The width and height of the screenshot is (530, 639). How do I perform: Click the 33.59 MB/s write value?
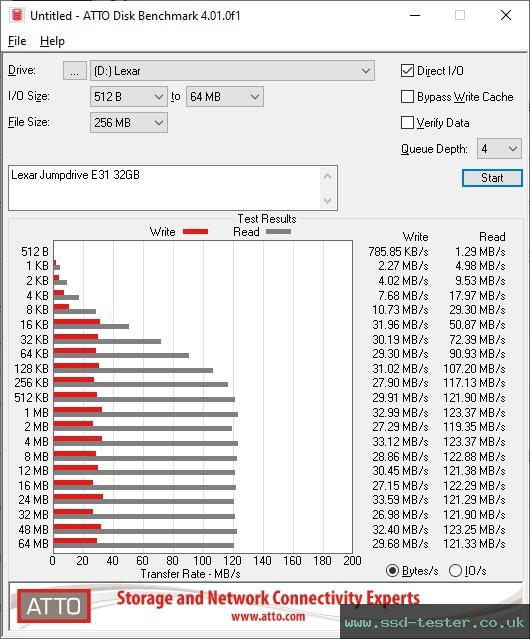tap(400, 500)
